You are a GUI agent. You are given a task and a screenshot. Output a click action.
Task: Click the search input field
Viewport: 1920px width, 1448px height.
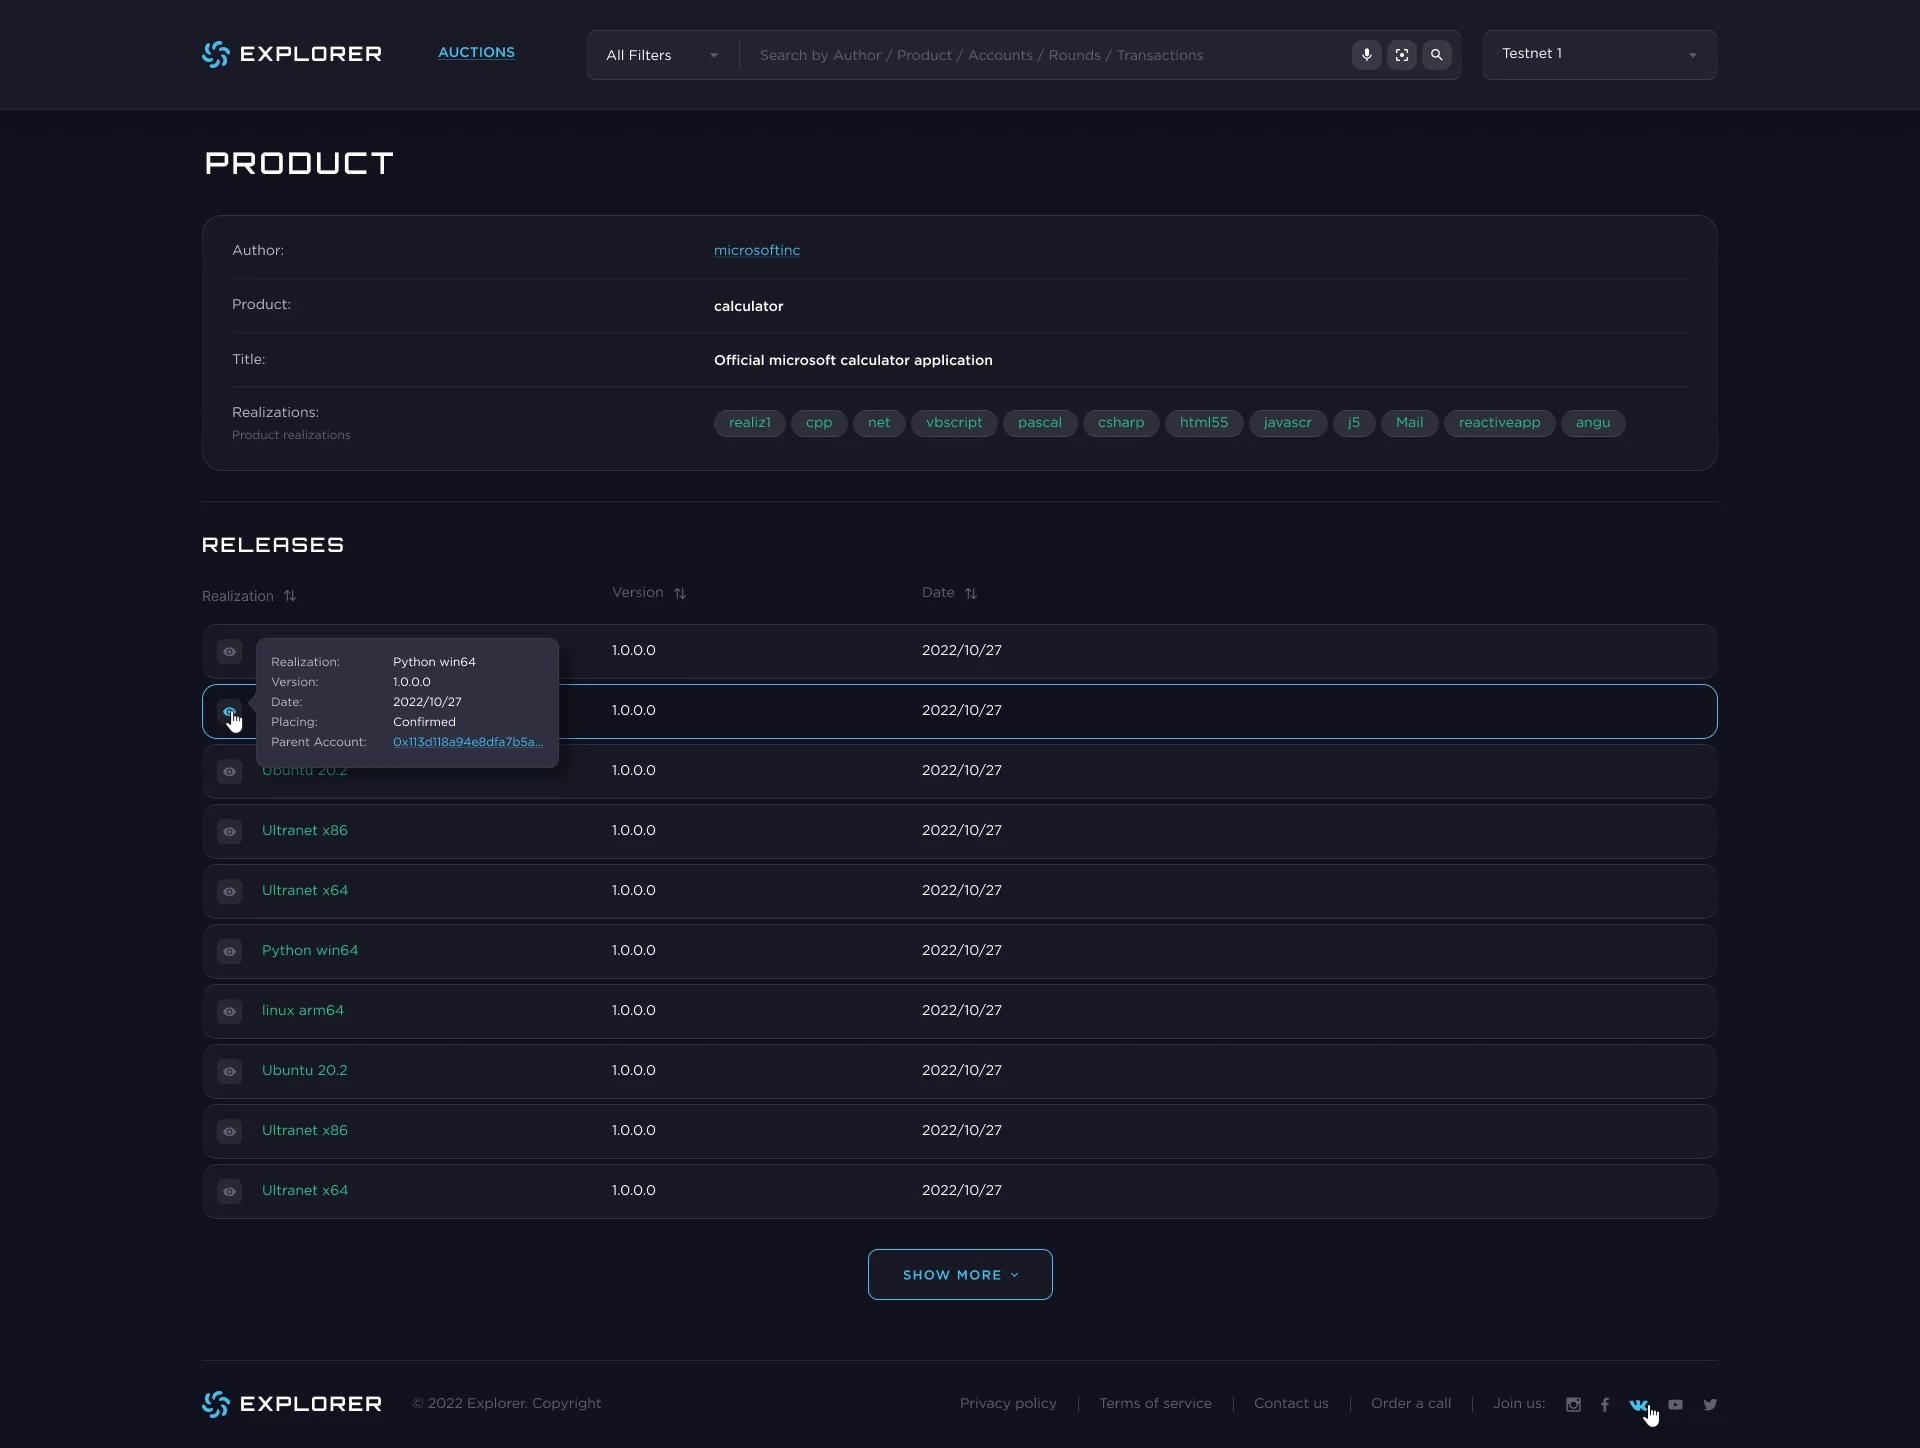click(x=1045, y=55)
